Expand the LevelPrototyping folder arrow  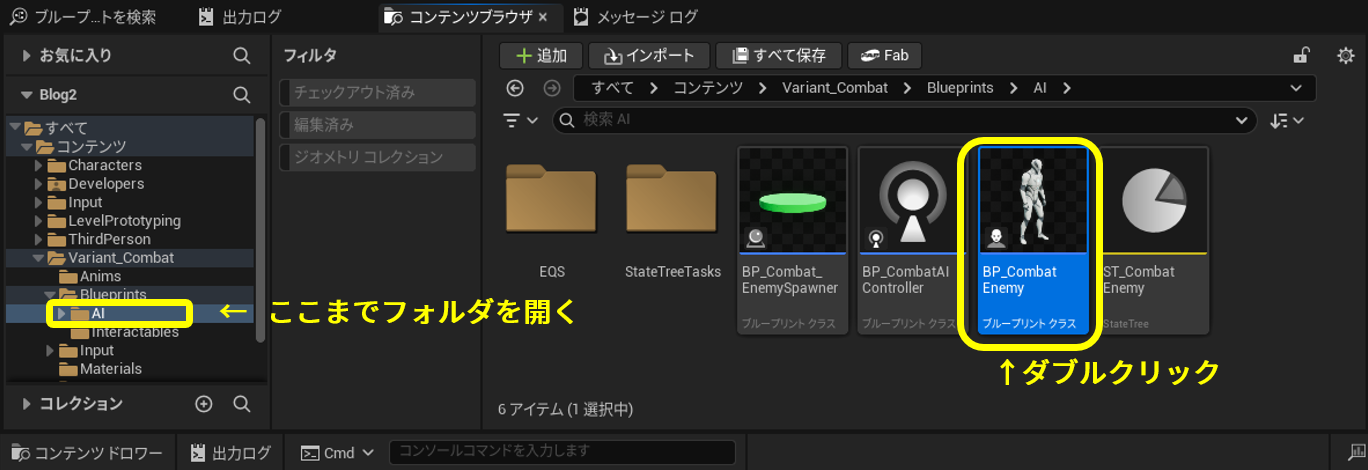pyautogui.click(x=38, y=221)
